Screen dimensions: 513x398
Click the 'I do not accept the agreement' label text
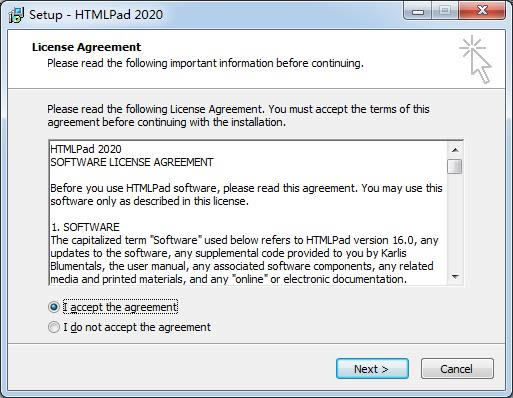point(137,327)
